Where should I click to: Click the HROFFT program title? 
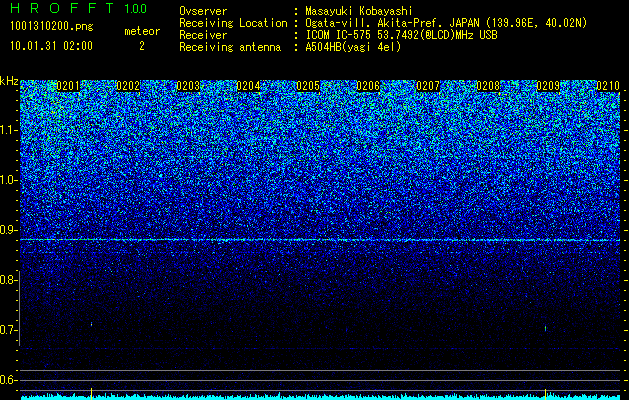(x=62, y=8)
